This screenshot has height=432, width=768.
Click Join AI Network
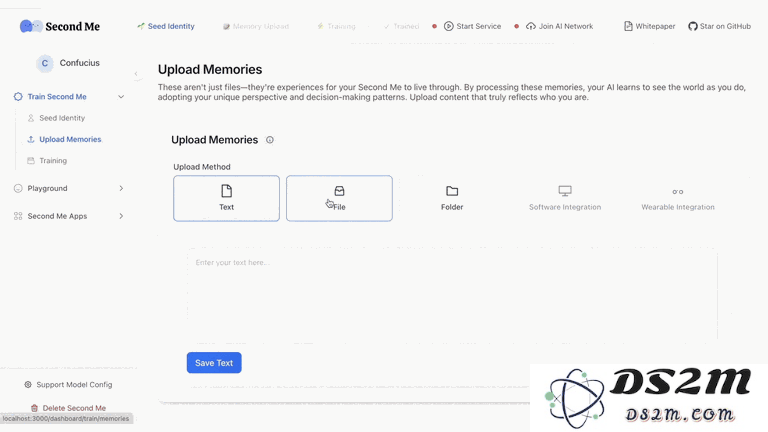click(559, 26)
